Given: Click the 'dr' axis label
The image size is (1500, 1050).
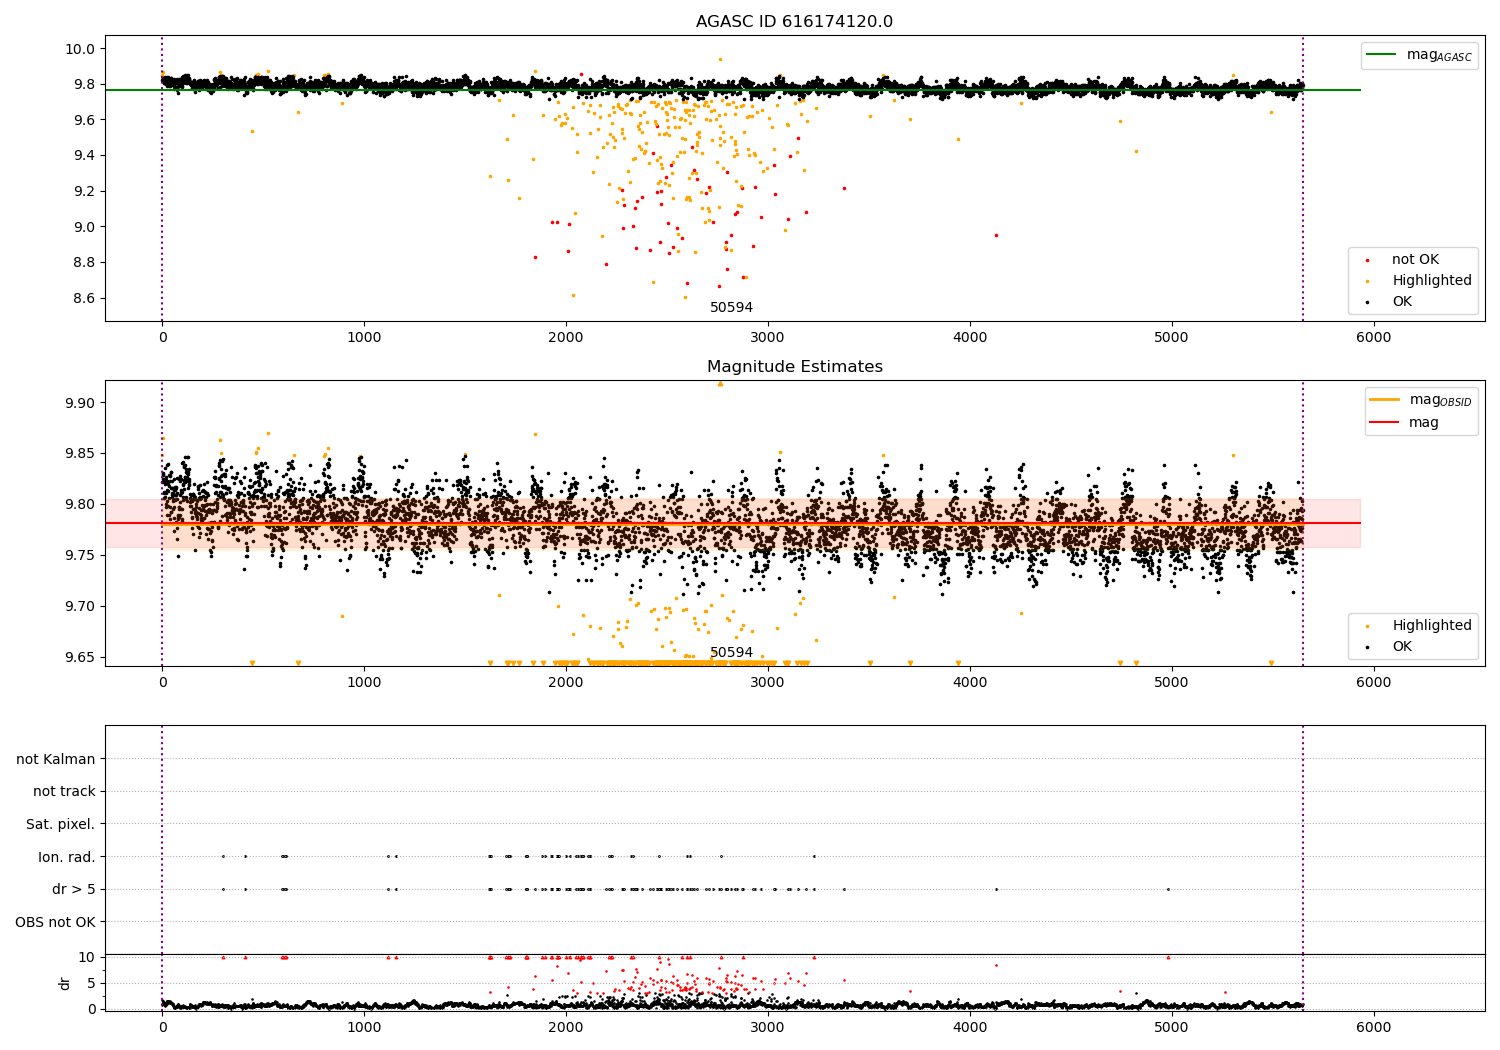Looking at the screenshot, I should point(65,983).
